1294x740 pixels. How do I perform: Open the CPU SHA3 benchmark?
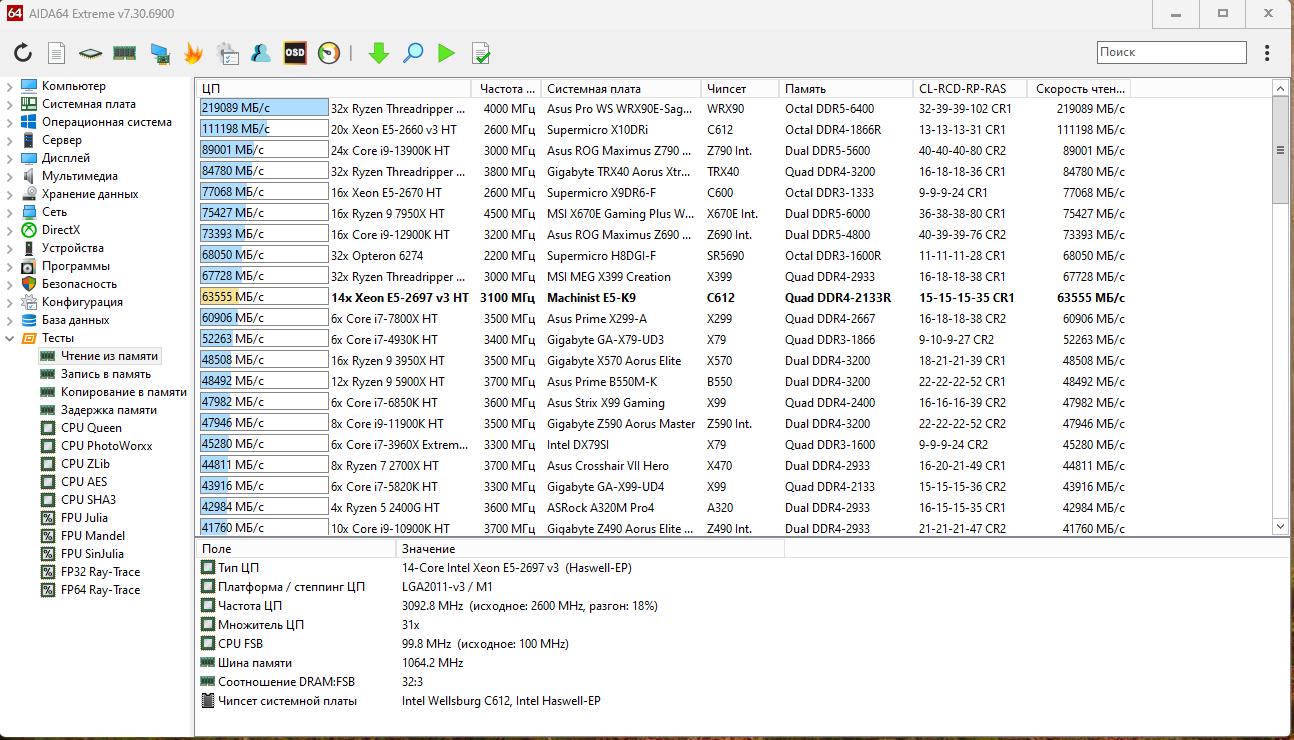pyautogui.click(x=88, y=500)
